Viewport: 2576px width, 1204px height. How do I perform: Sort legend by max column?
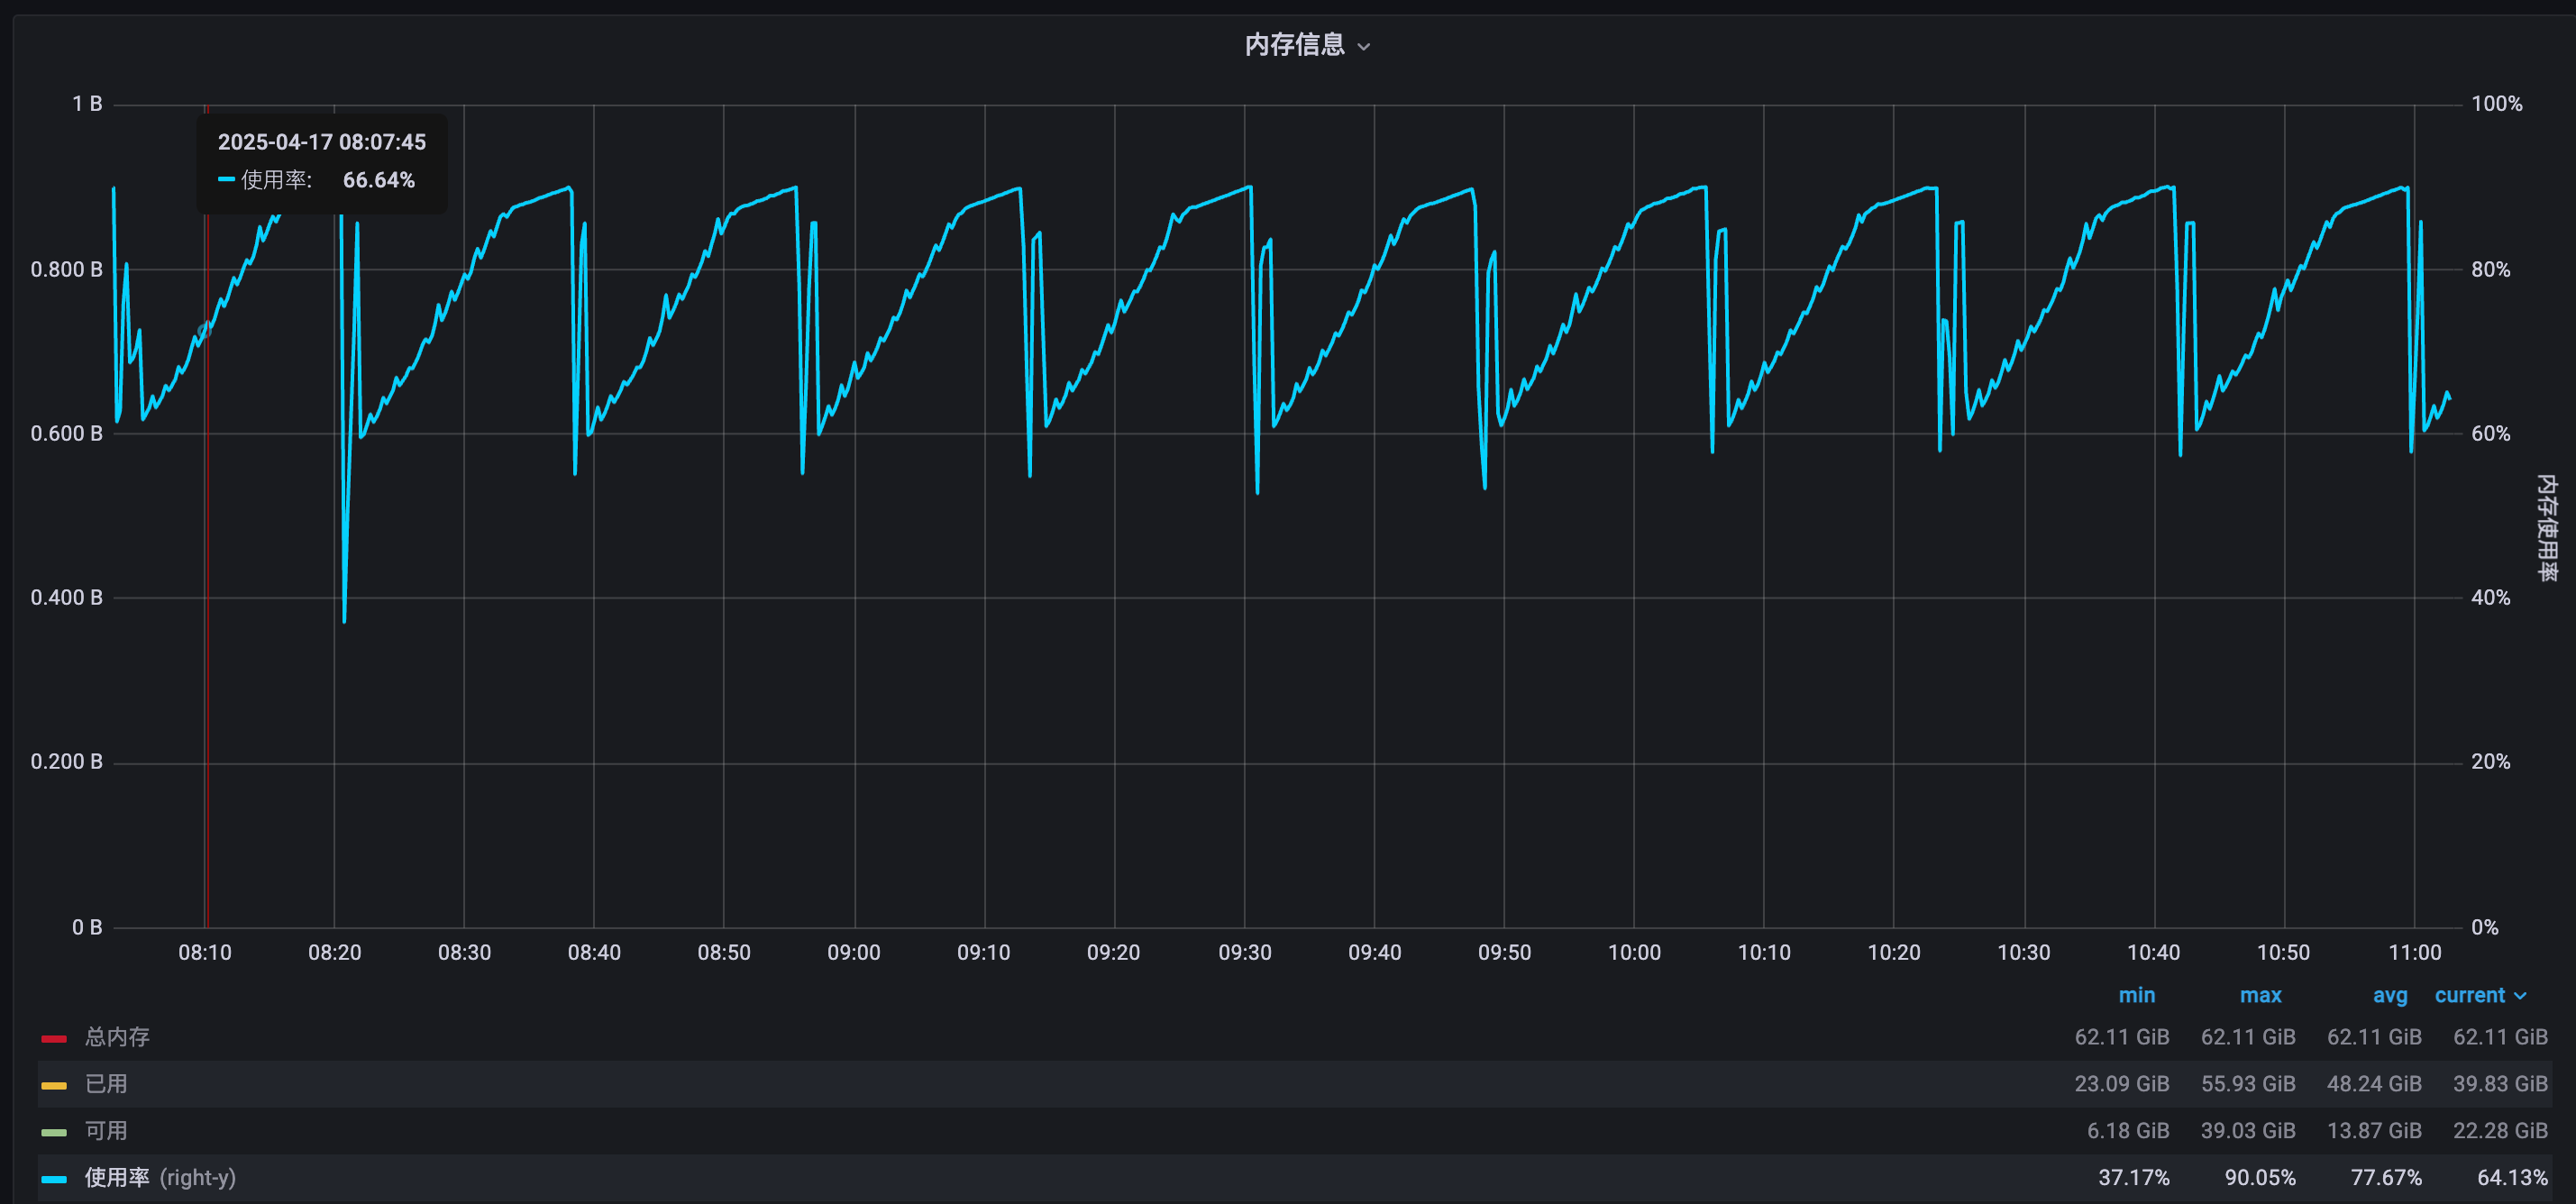tap(2260, 995)
